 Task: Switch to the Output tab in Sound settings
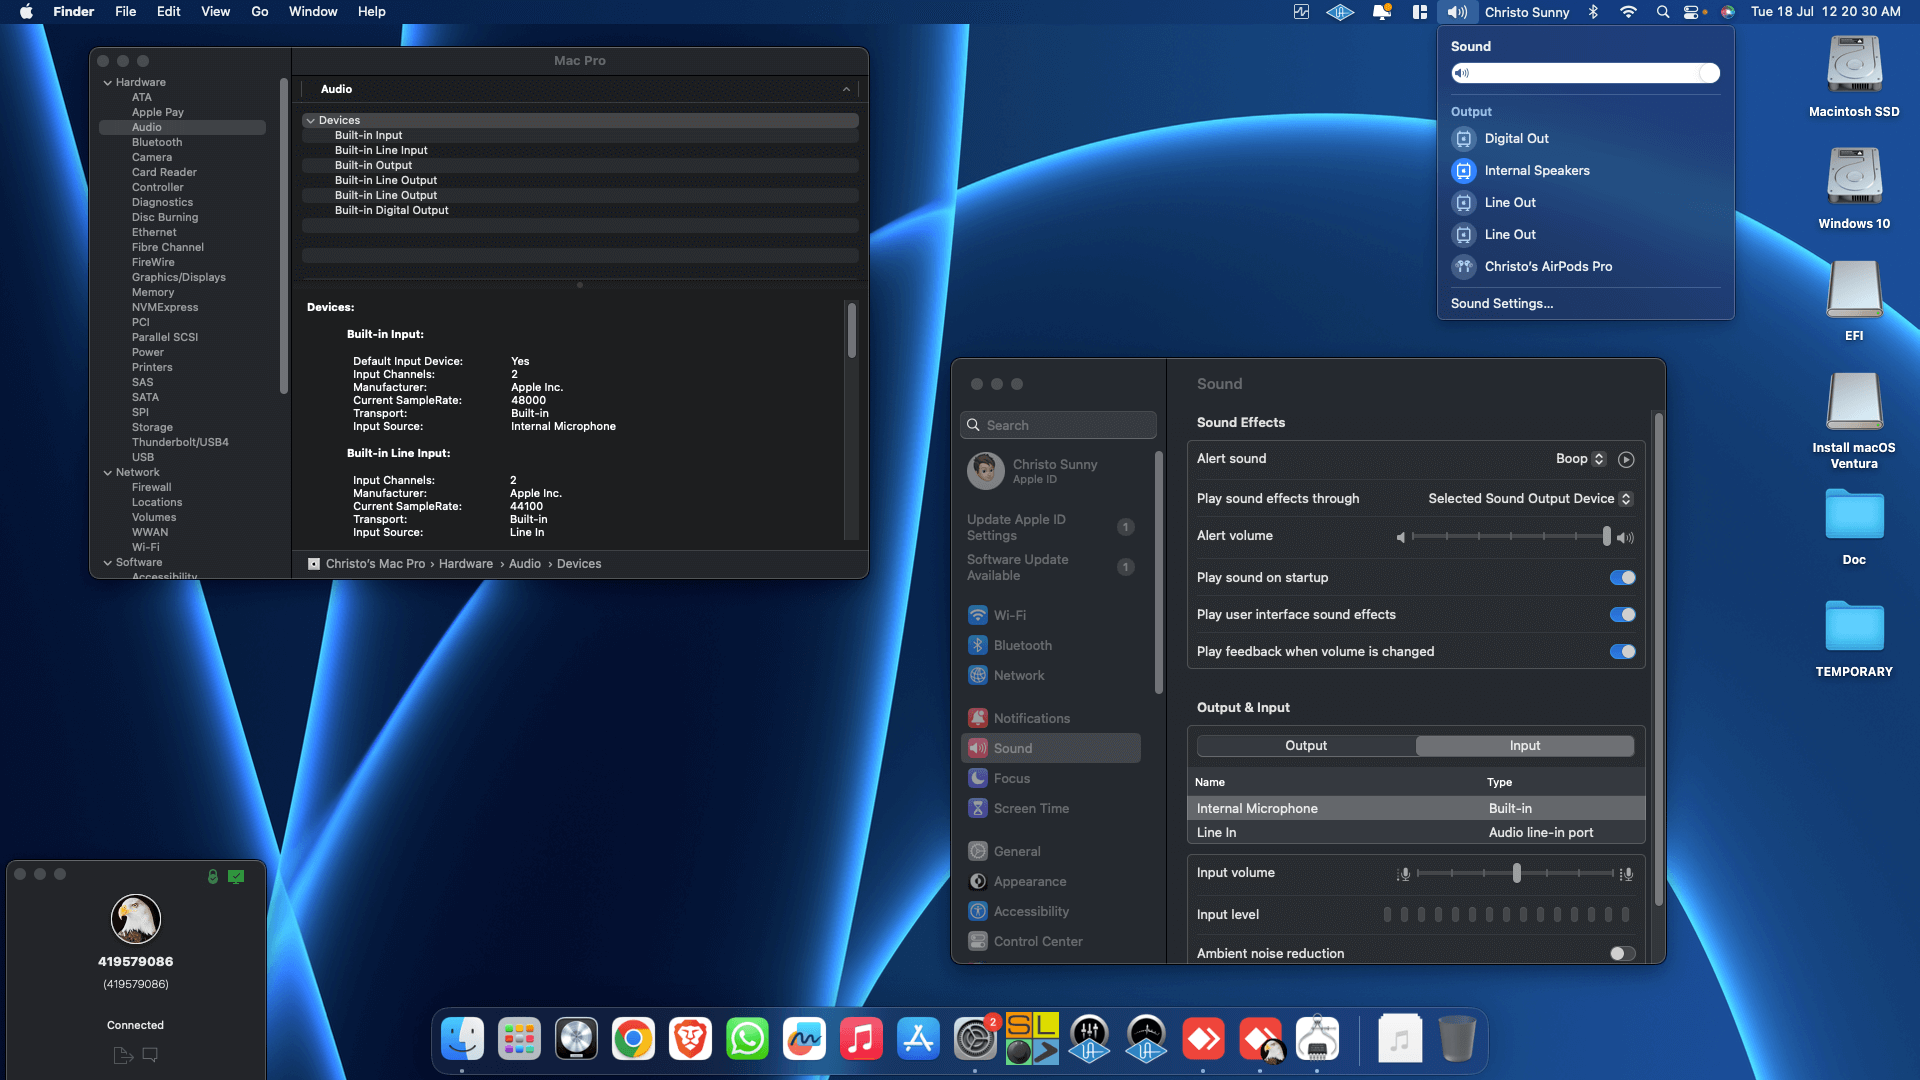coord(1306,746)
